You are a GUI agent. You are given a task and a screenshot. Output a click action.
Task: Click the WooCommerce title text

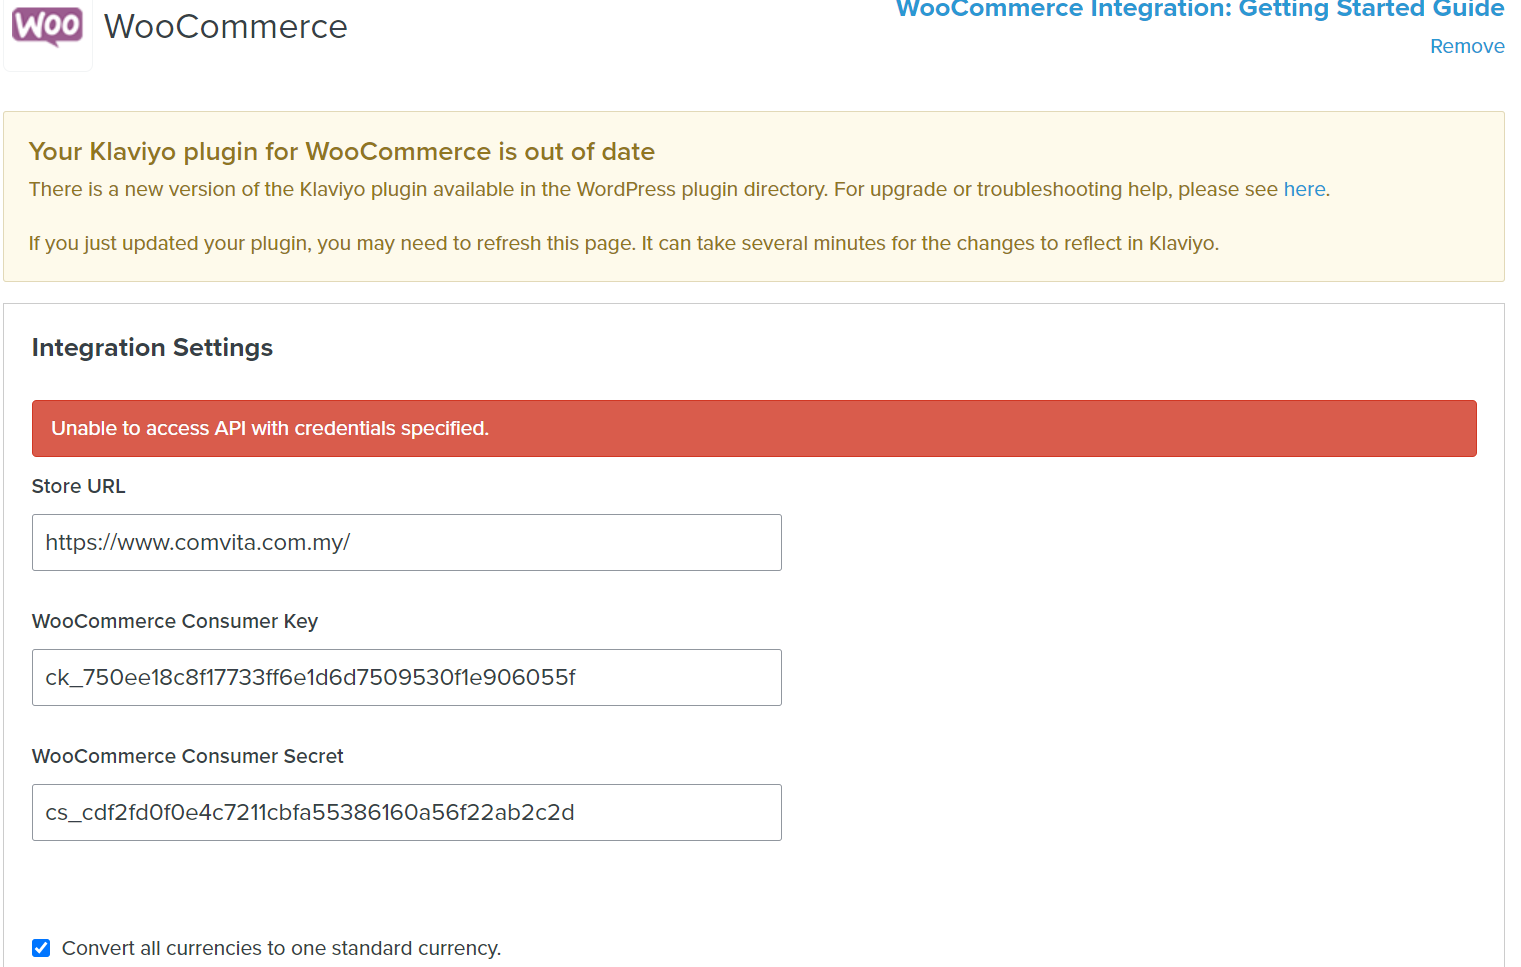(x=226, y=27)
